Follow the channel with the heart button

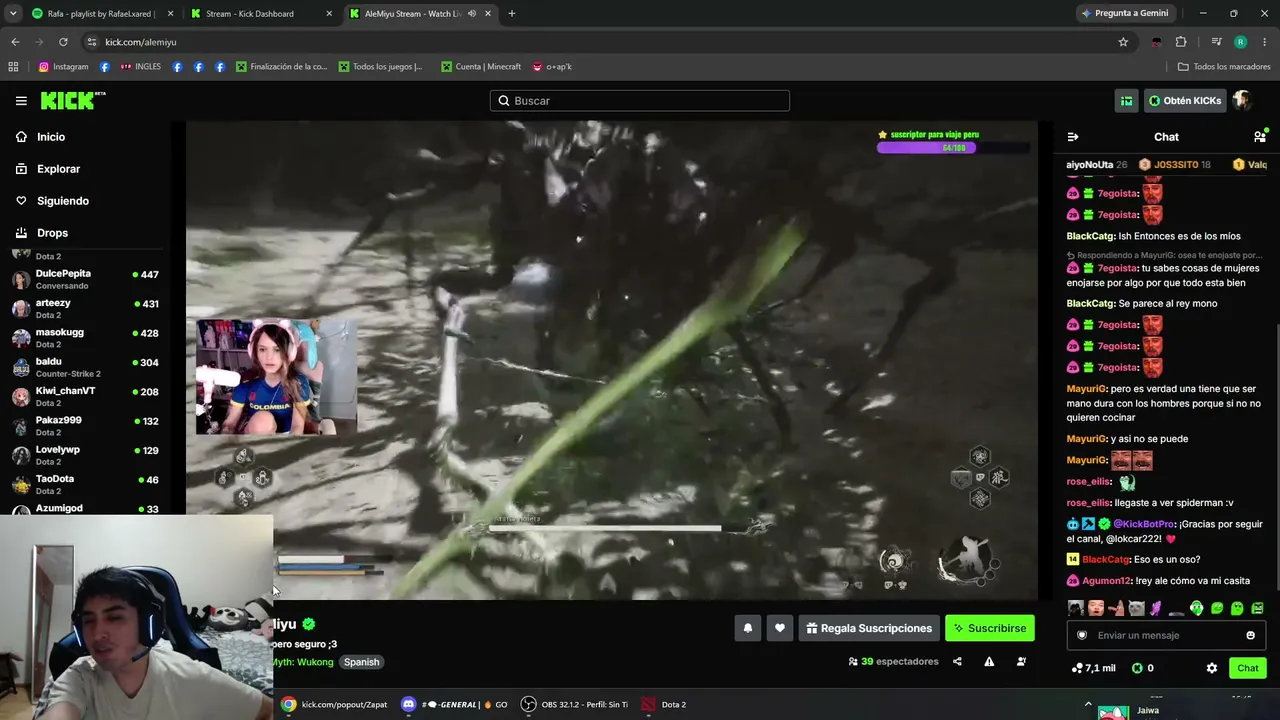point(780,628)
